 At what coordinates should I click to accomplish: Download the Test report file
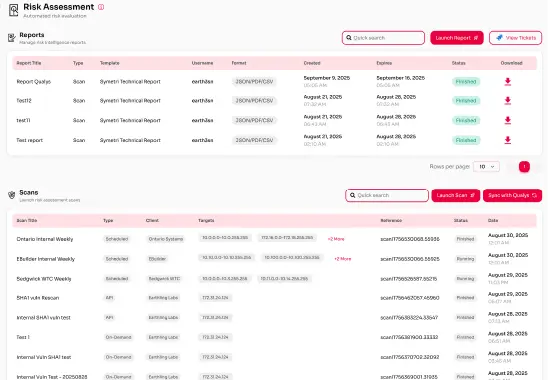[508, 140]
